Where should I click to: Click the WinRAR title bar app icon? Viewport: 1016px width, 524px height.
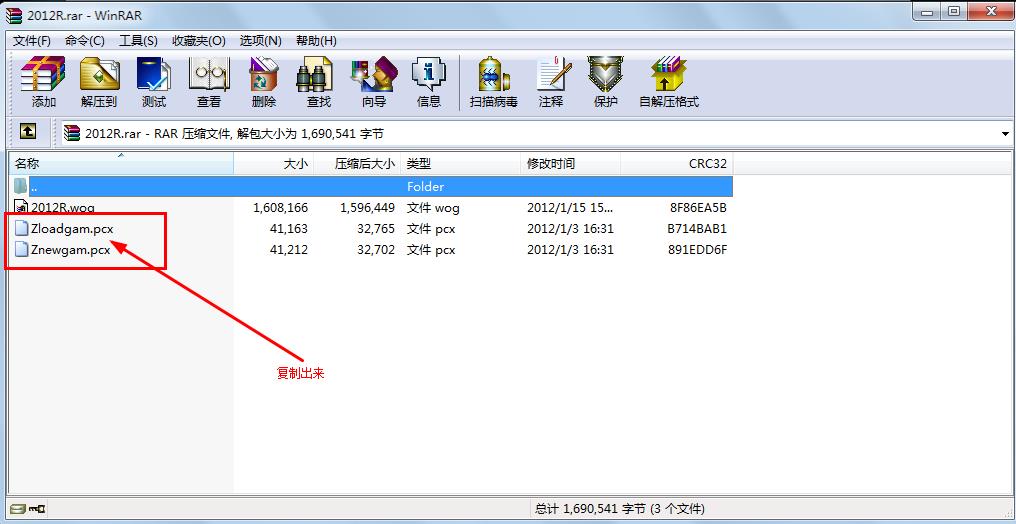point(13,15)
